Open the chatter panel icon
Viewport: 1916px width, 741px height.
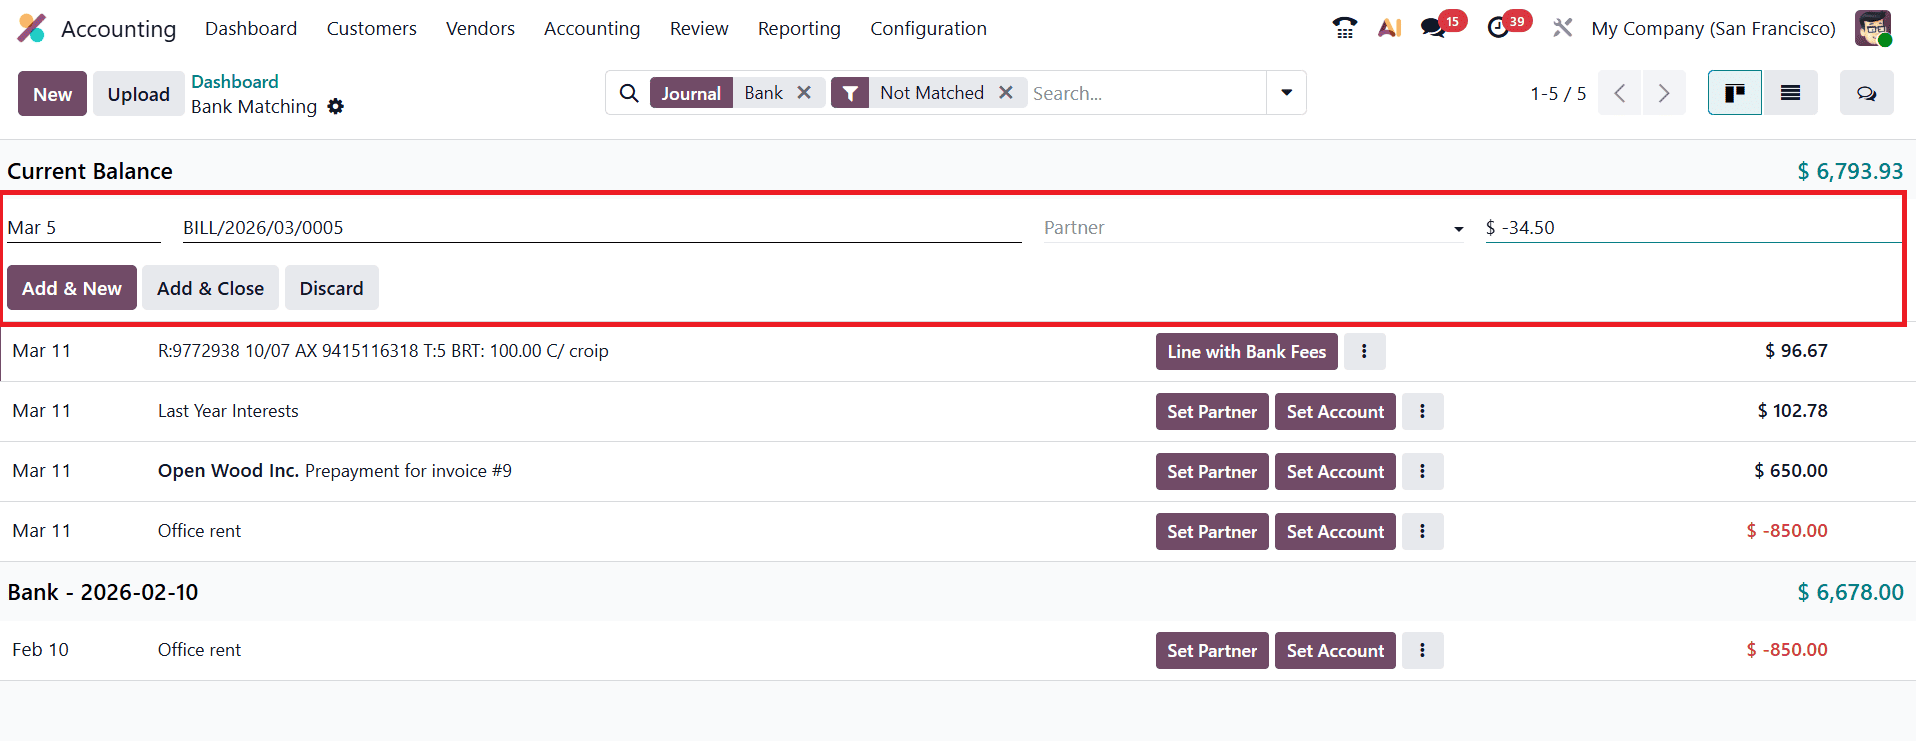click(x=1866, y=93)
